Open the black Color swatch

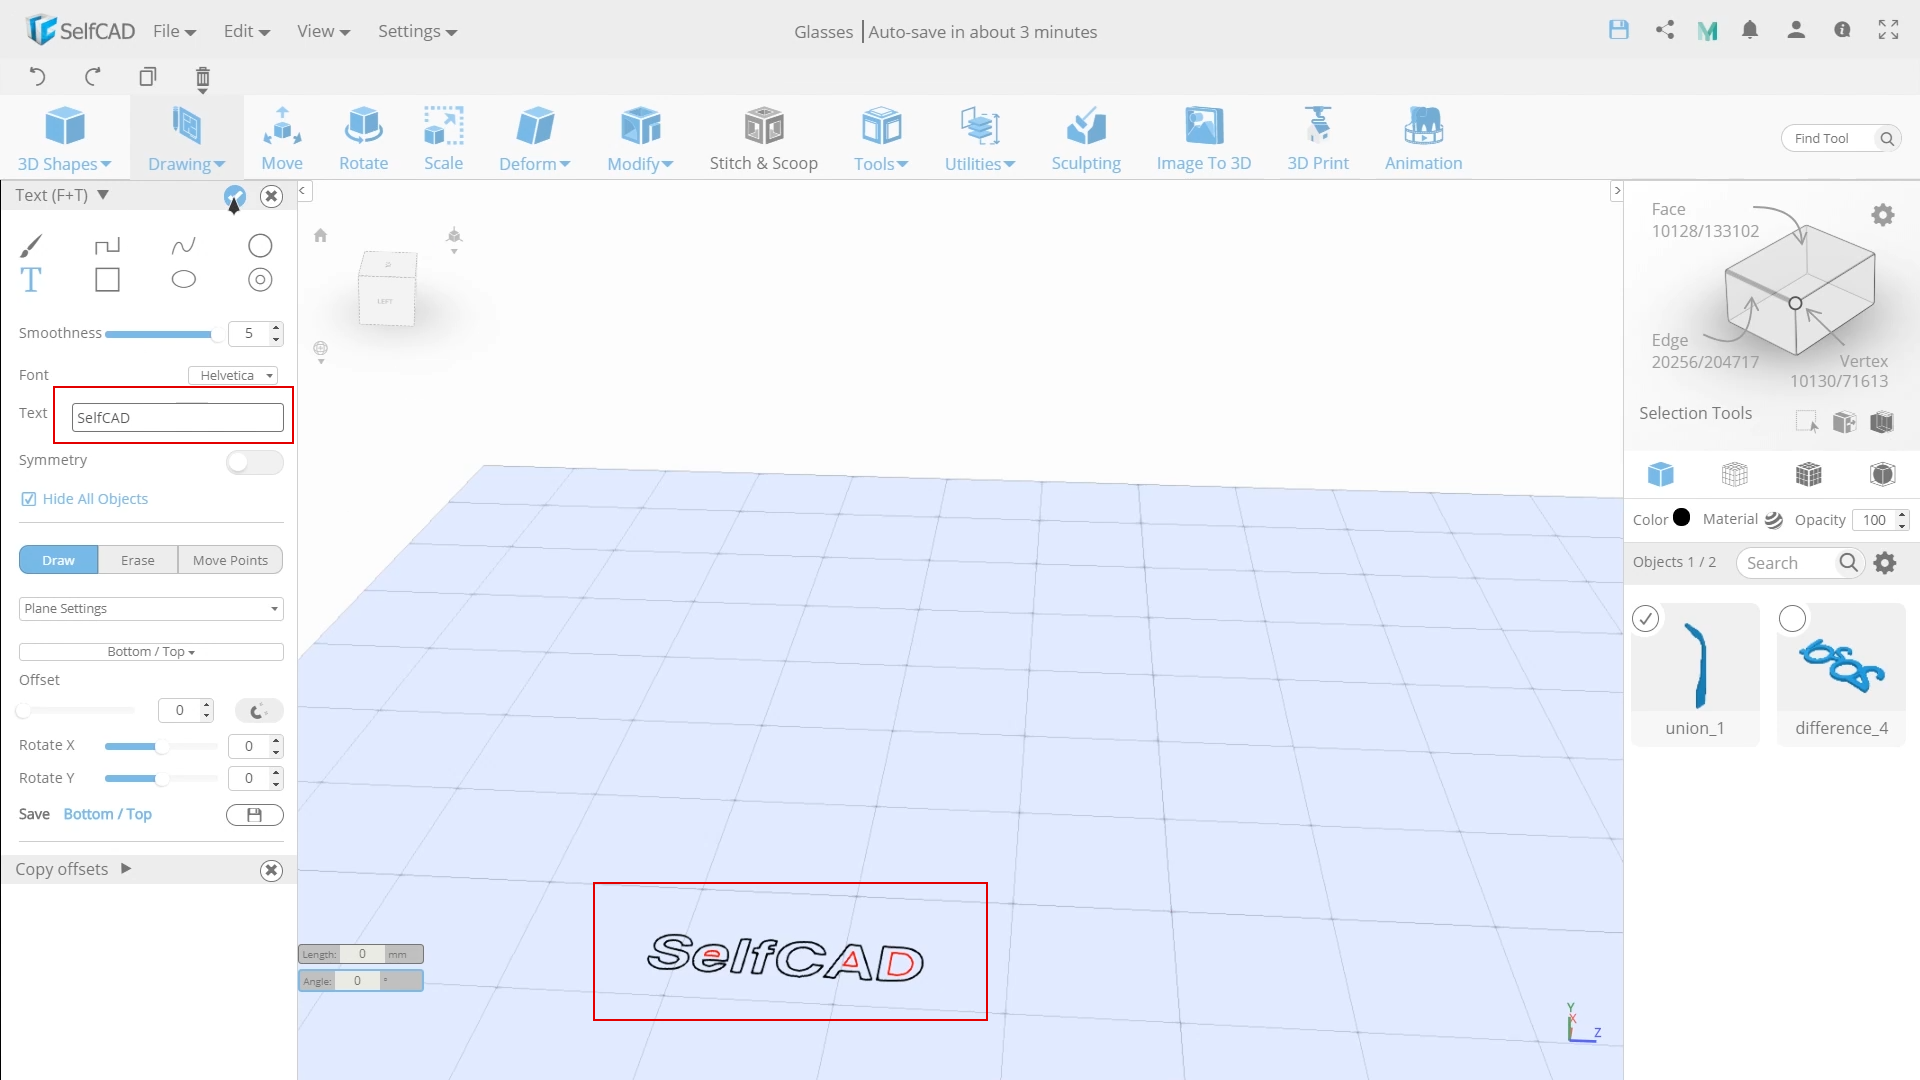pyautogui.click(x=1681, y=518)
